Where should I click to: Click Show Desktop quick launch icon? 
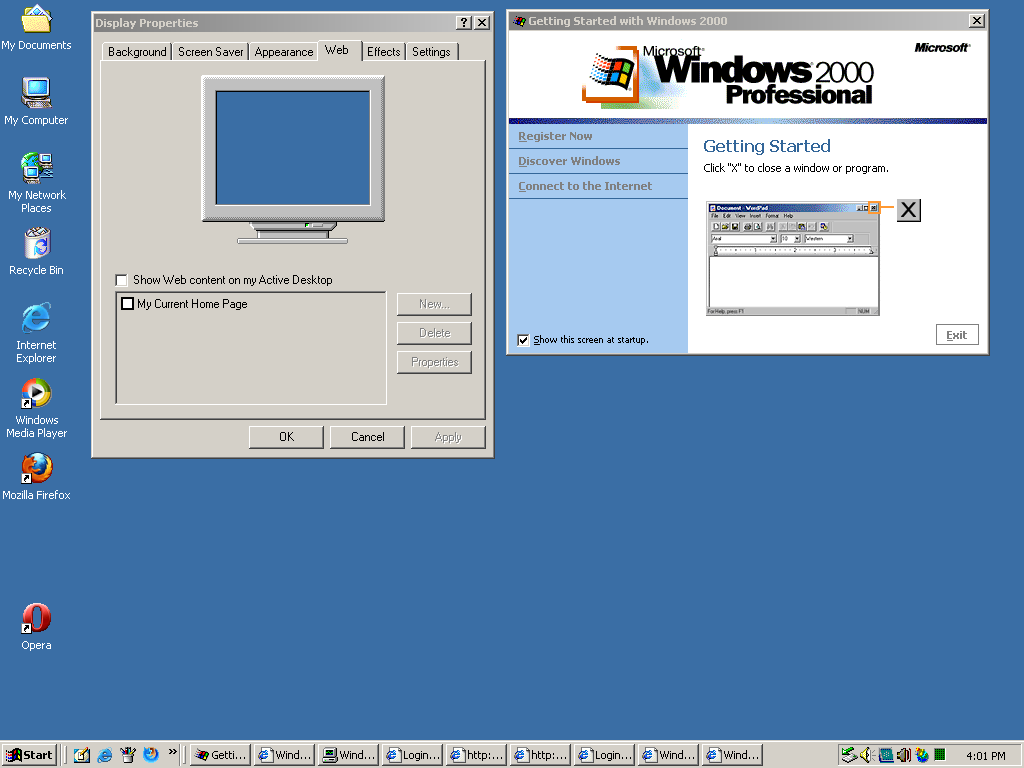[82, 755]
